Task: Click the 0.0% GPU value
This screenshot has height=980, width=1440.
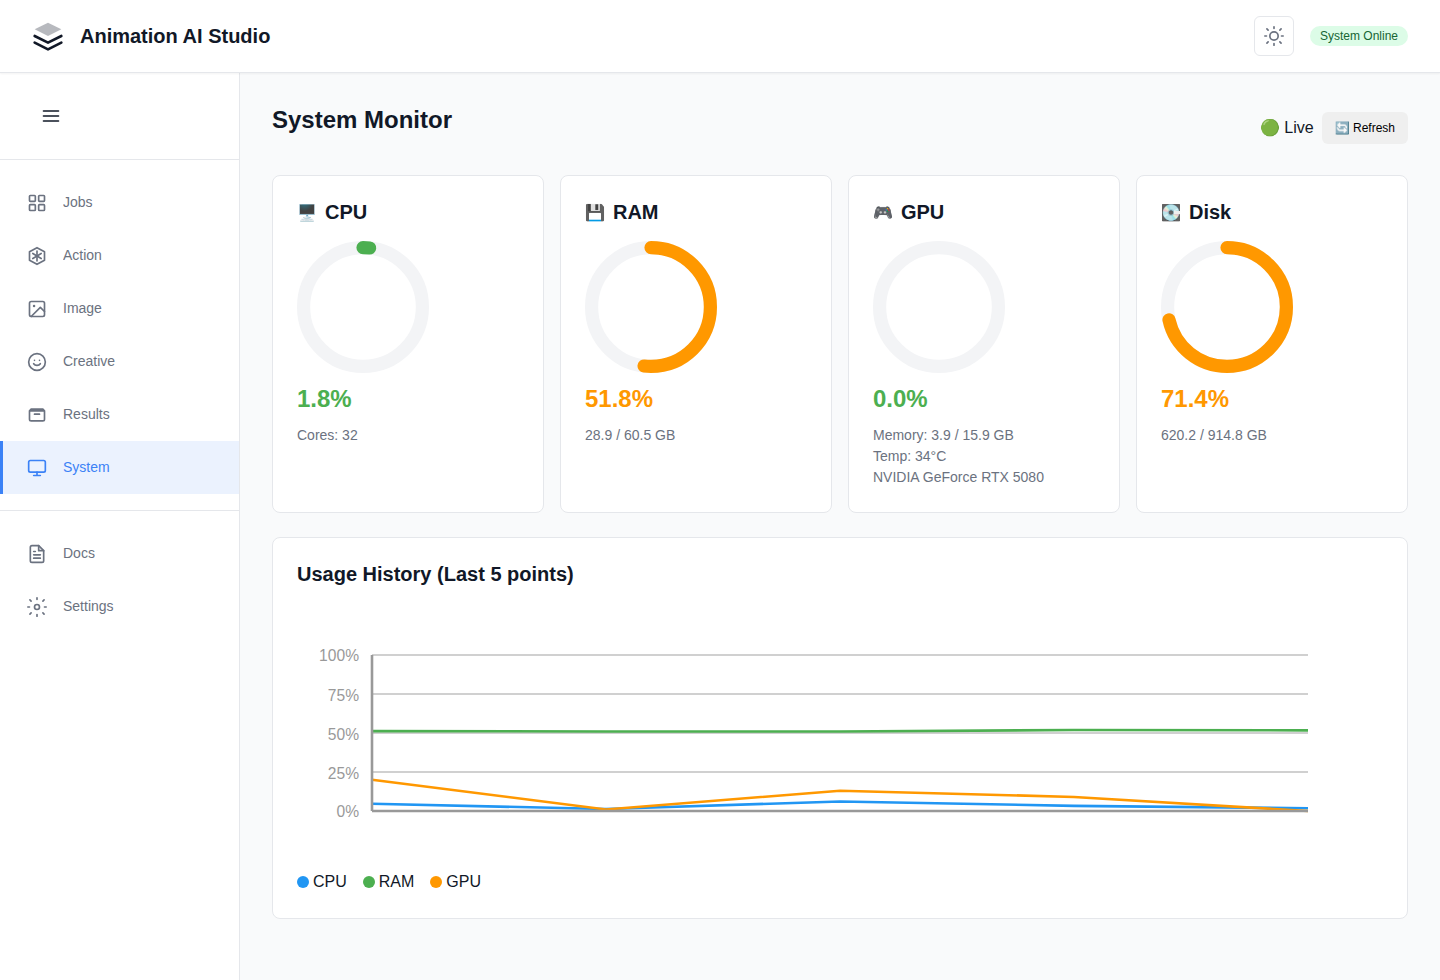Action: click(900, 399)
